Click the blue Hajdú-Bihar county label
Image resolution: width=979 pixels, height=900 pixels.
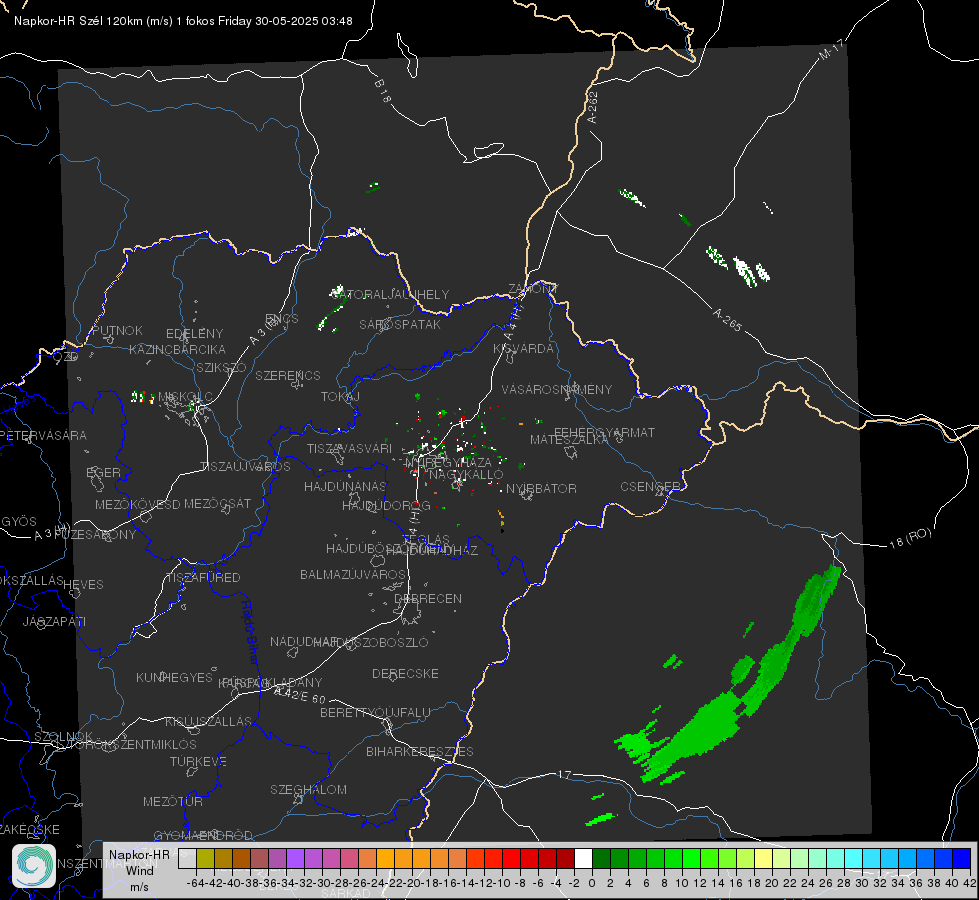click(x=249, y=632)
